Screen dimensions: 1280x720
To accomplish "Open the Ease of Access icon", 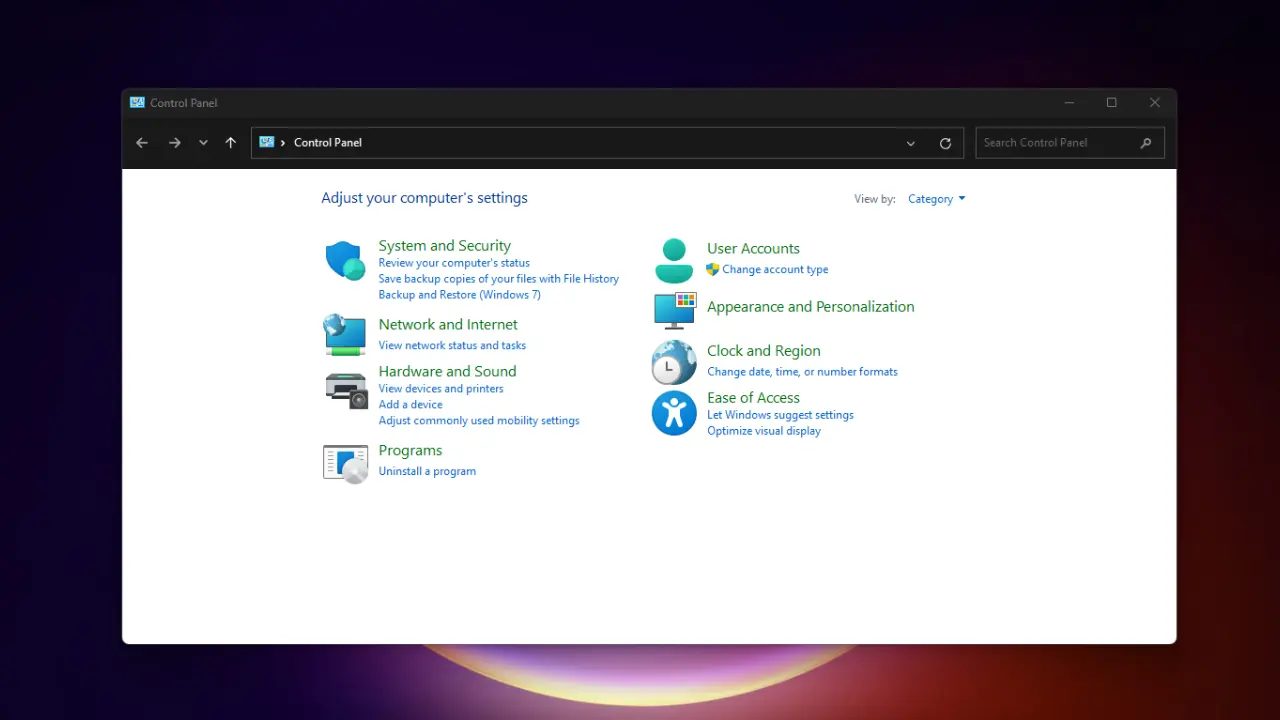I will pos(674,413).
